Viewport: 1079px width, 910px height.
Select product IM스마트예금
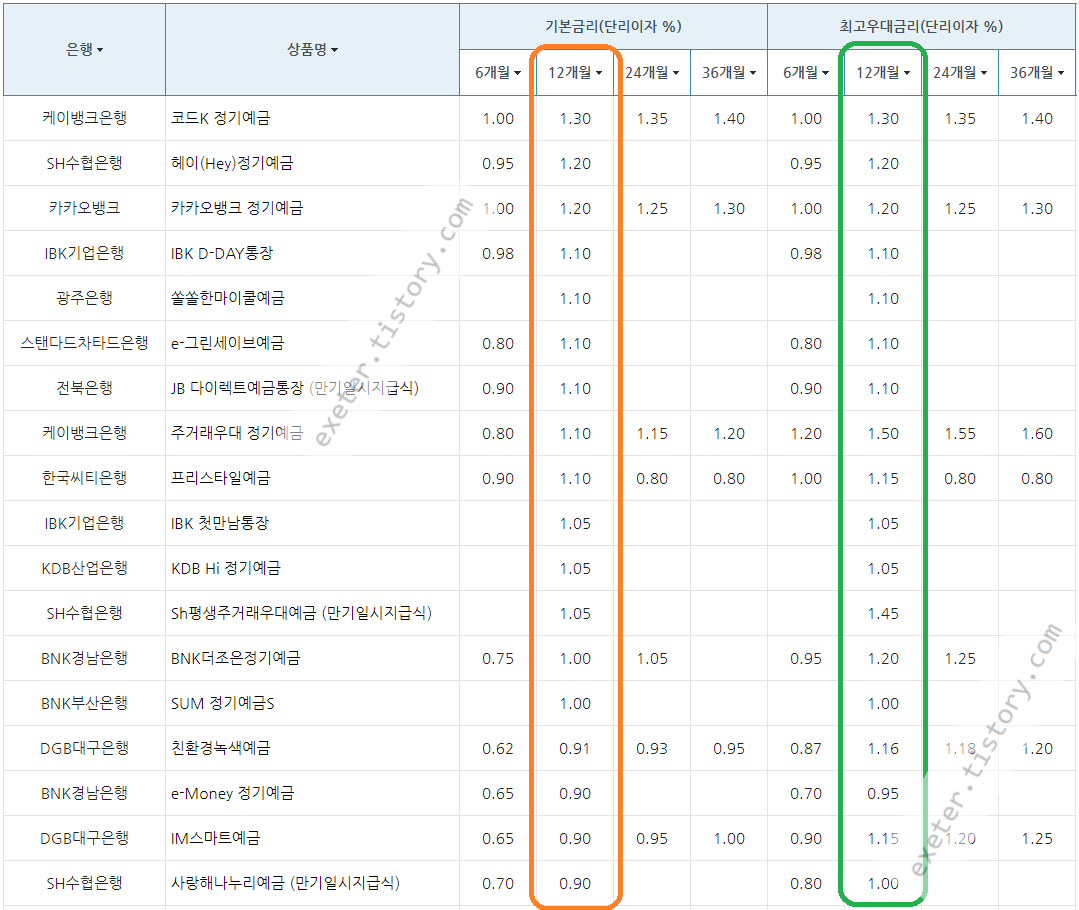pyautogui.click(x=215, y=838)
